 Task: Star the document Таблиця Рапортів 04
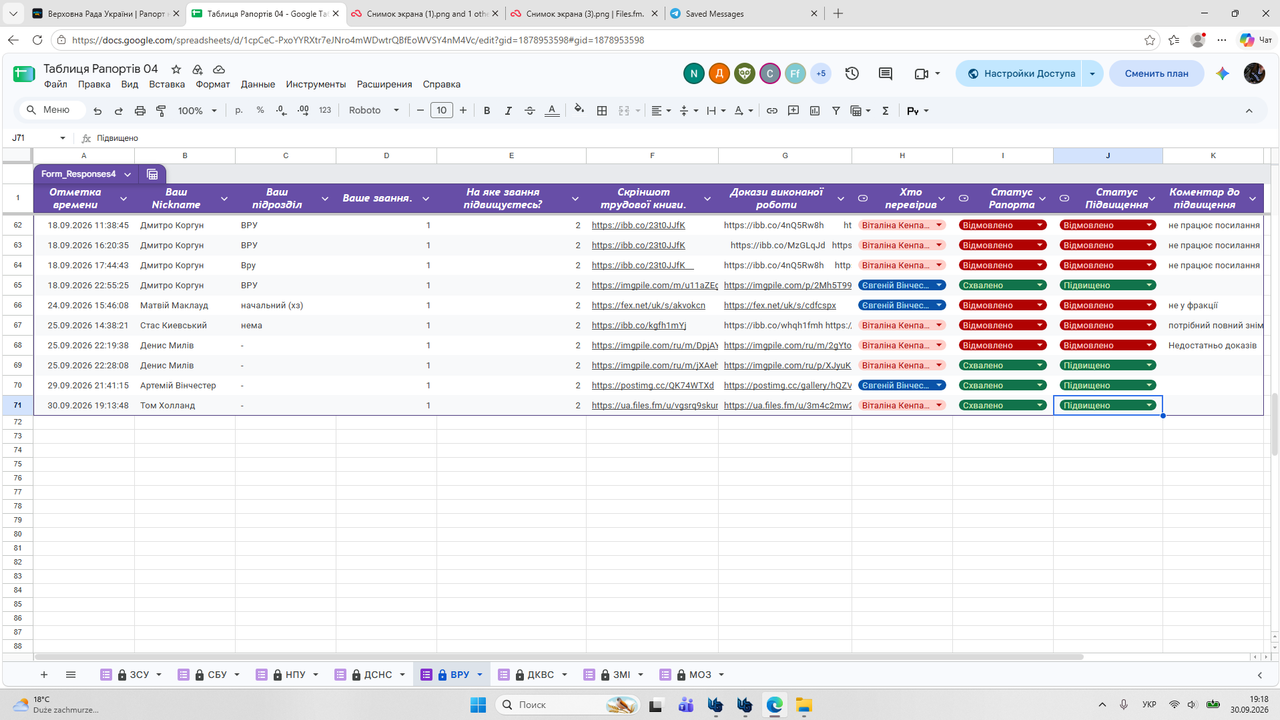click(176, 69)
